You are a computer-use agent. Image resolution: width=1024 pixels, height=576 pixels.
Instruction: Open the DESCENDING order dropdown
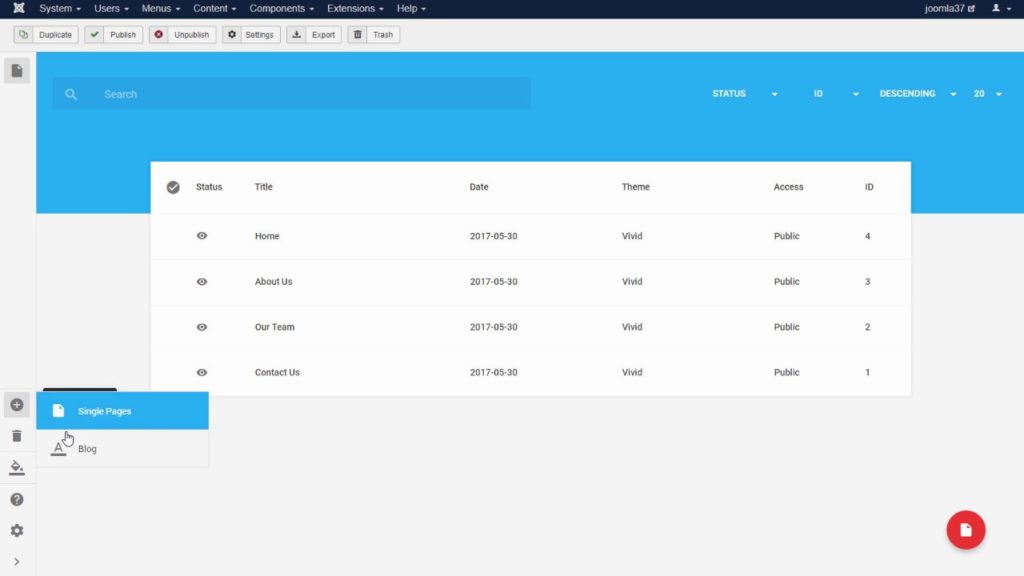[x=918, y=94]
